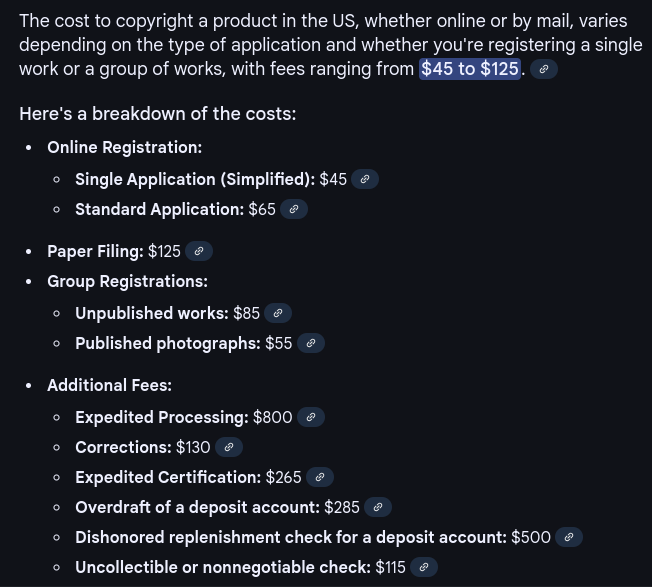Click the Additional Fees heading
This screenshot has height=587, width=652.
click(109, 385)
